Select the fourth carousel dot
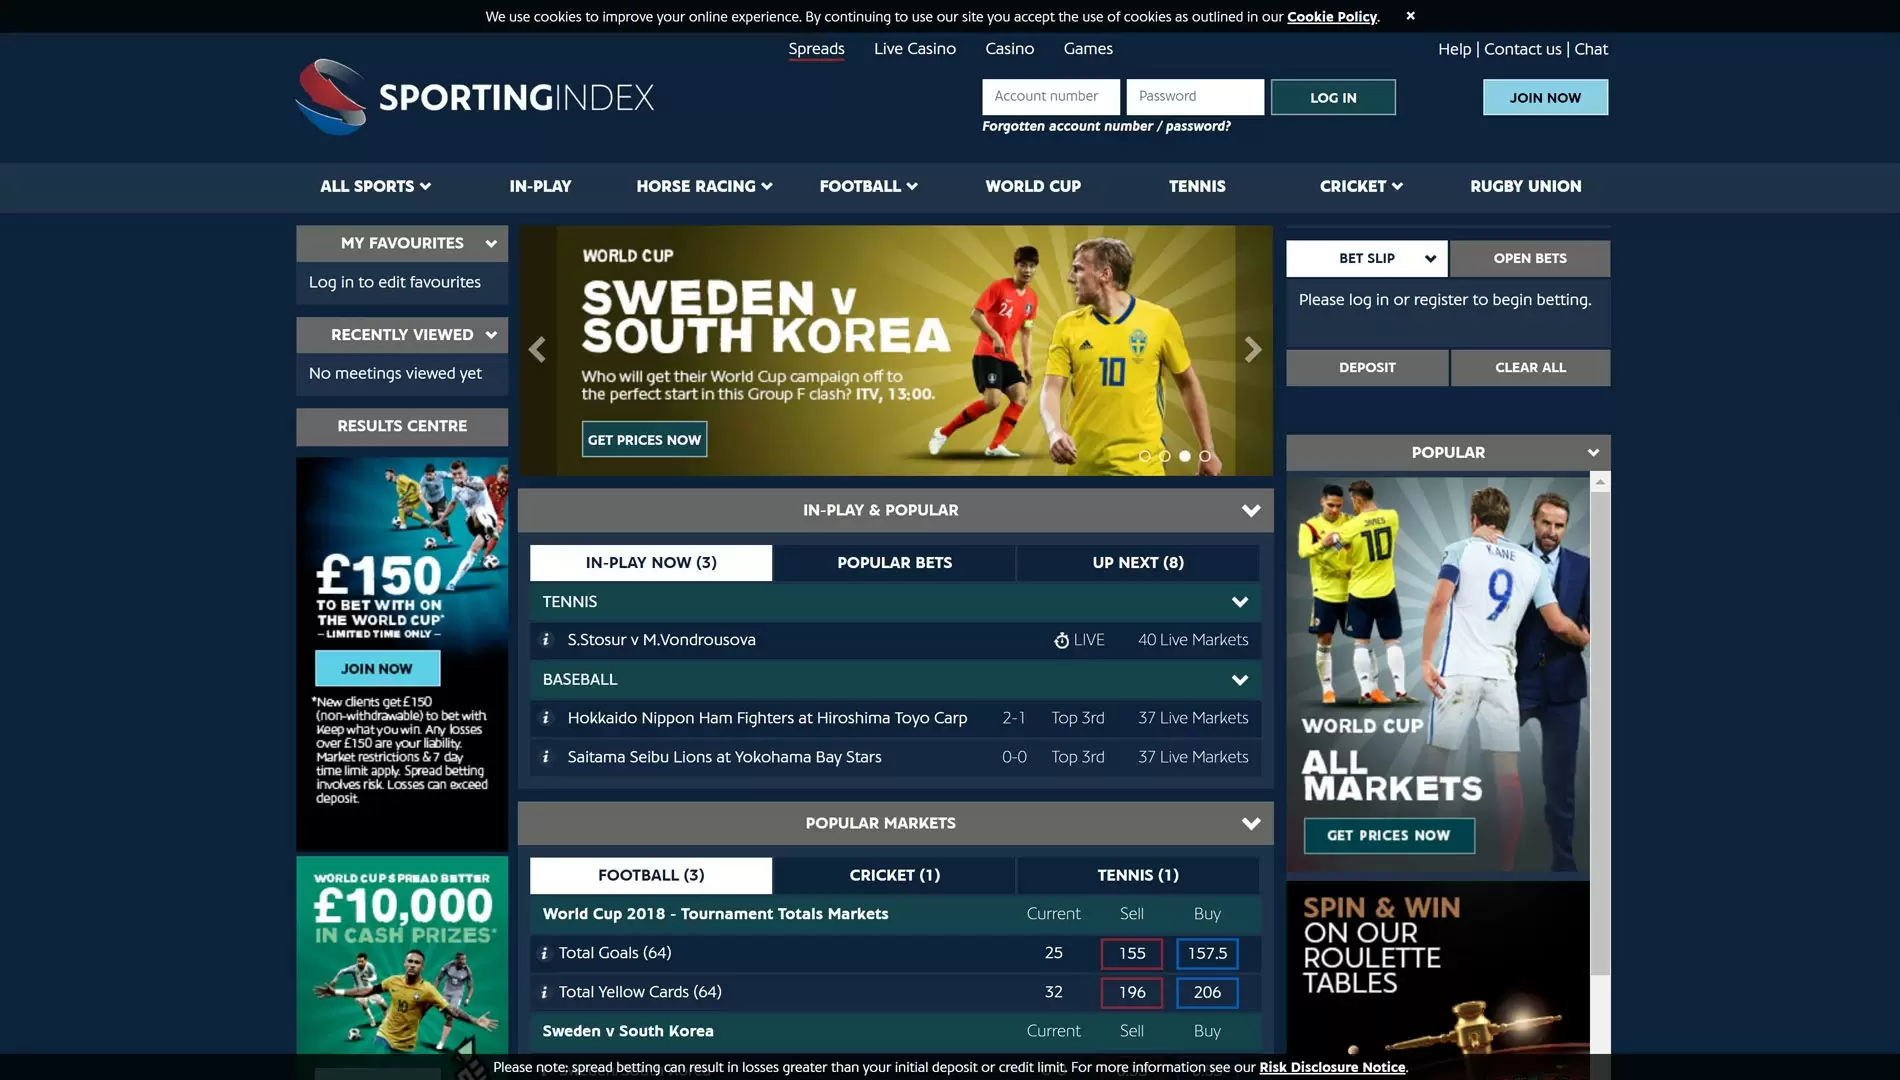1900x1080 pixels. pos(1205,456)
